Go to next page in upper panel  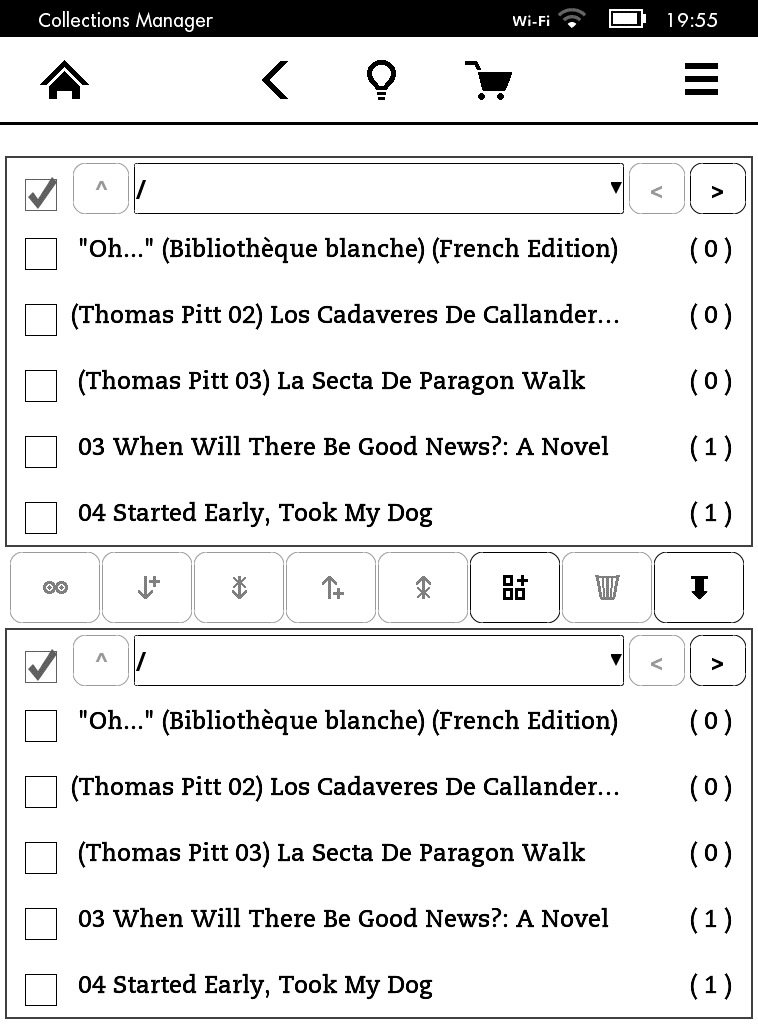click(717, 189)
